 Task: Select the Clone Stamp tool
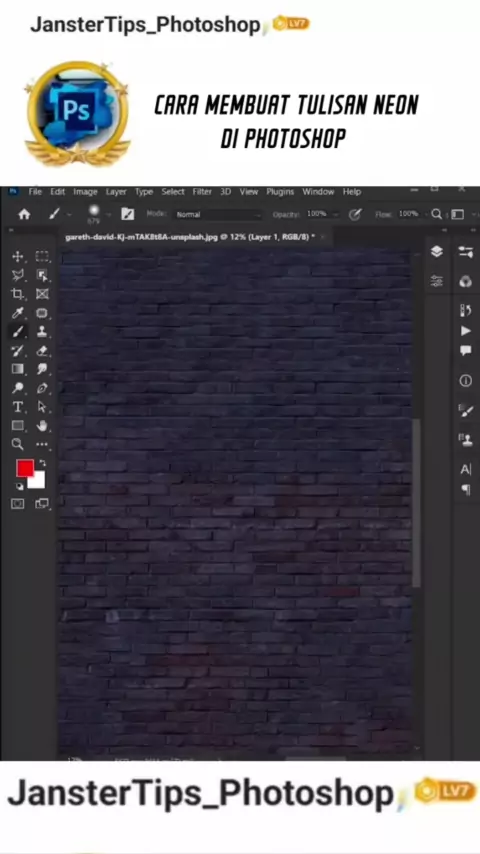[42, 331]
